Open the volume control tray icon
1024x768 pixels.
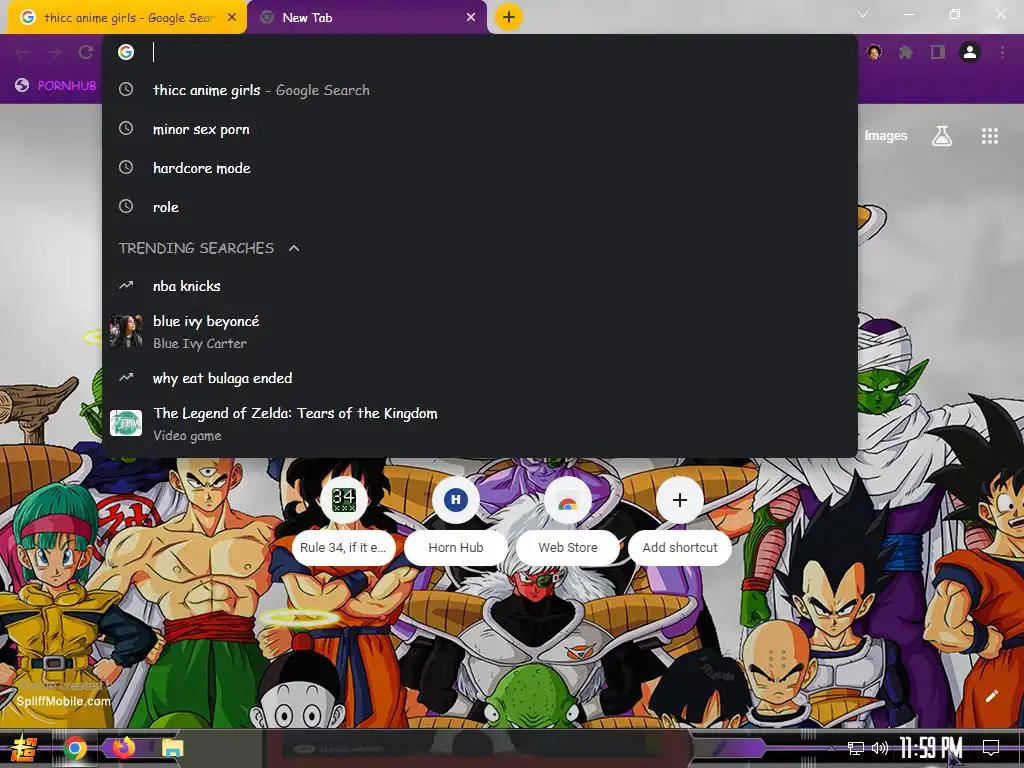880,748
